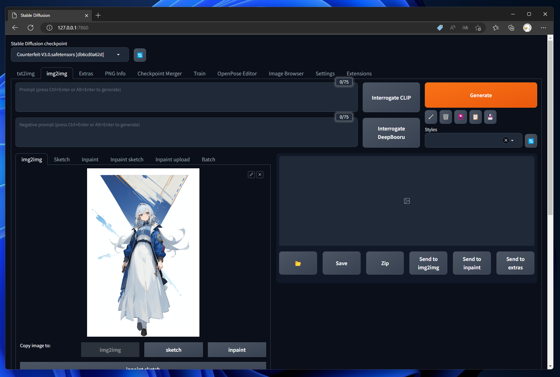Click the Zip button
560x377 pixels.
coord(385,263)
